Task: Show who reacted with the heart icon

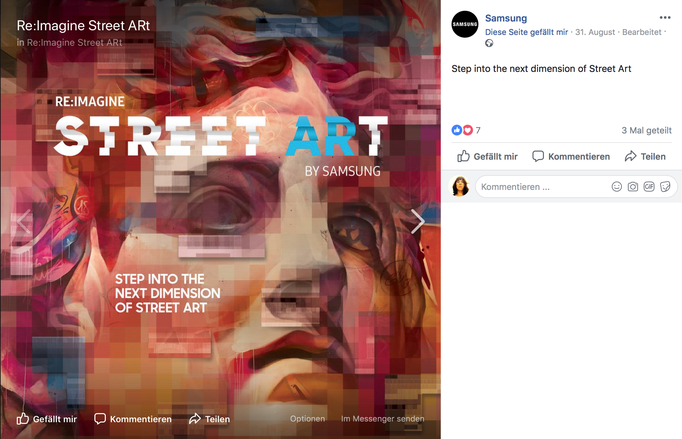Action: 468,130
